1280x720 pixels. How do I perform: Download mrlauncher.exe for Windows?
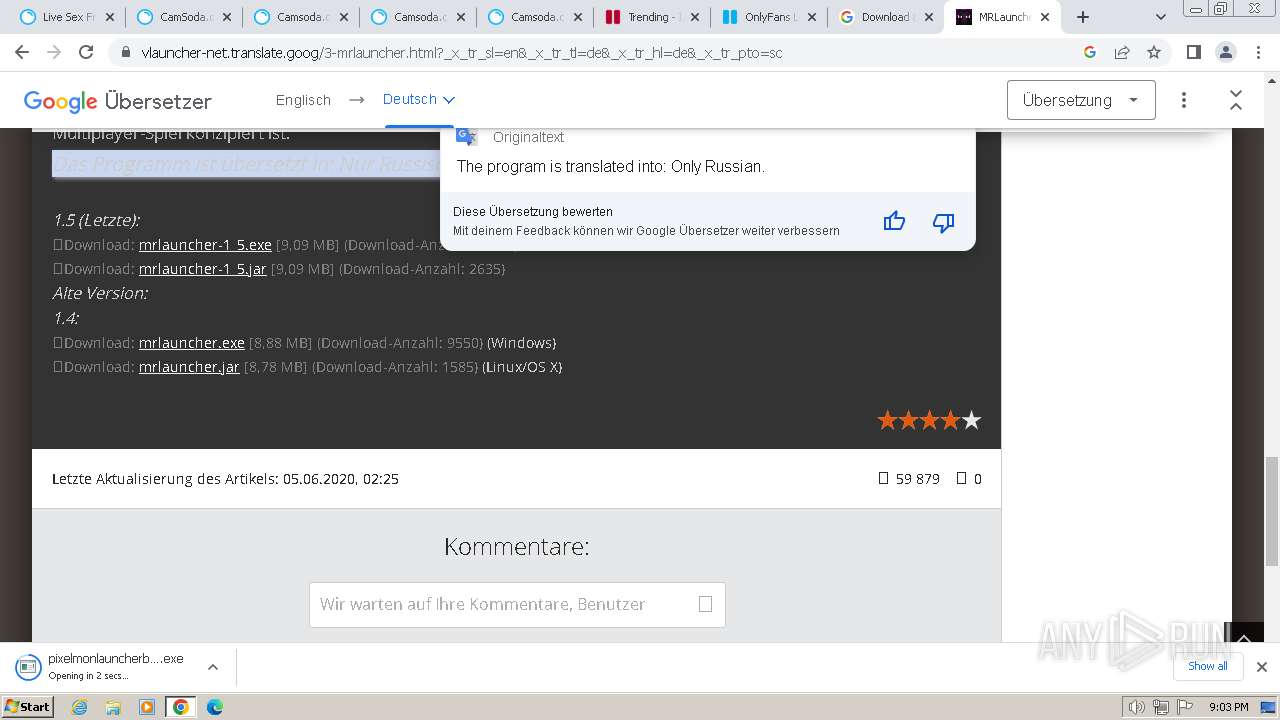[192, 343]
